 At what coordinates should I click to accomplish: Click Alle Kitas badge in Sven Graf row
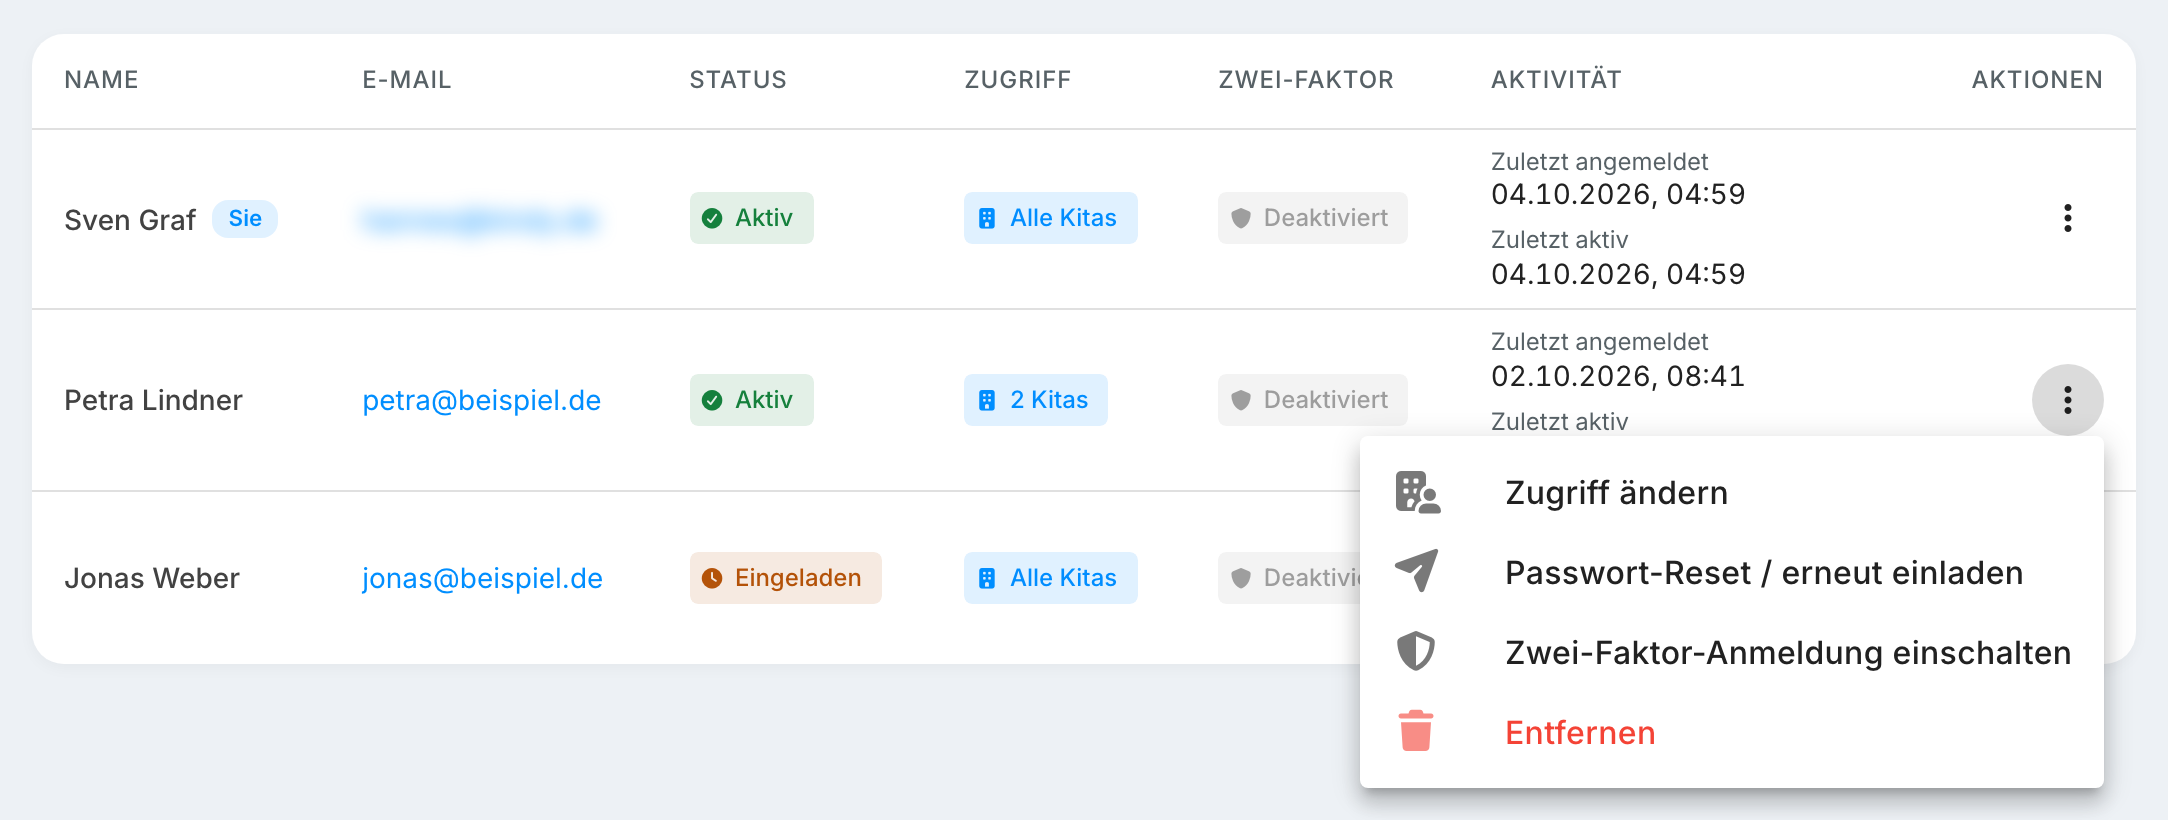[x=1050, y=218]
